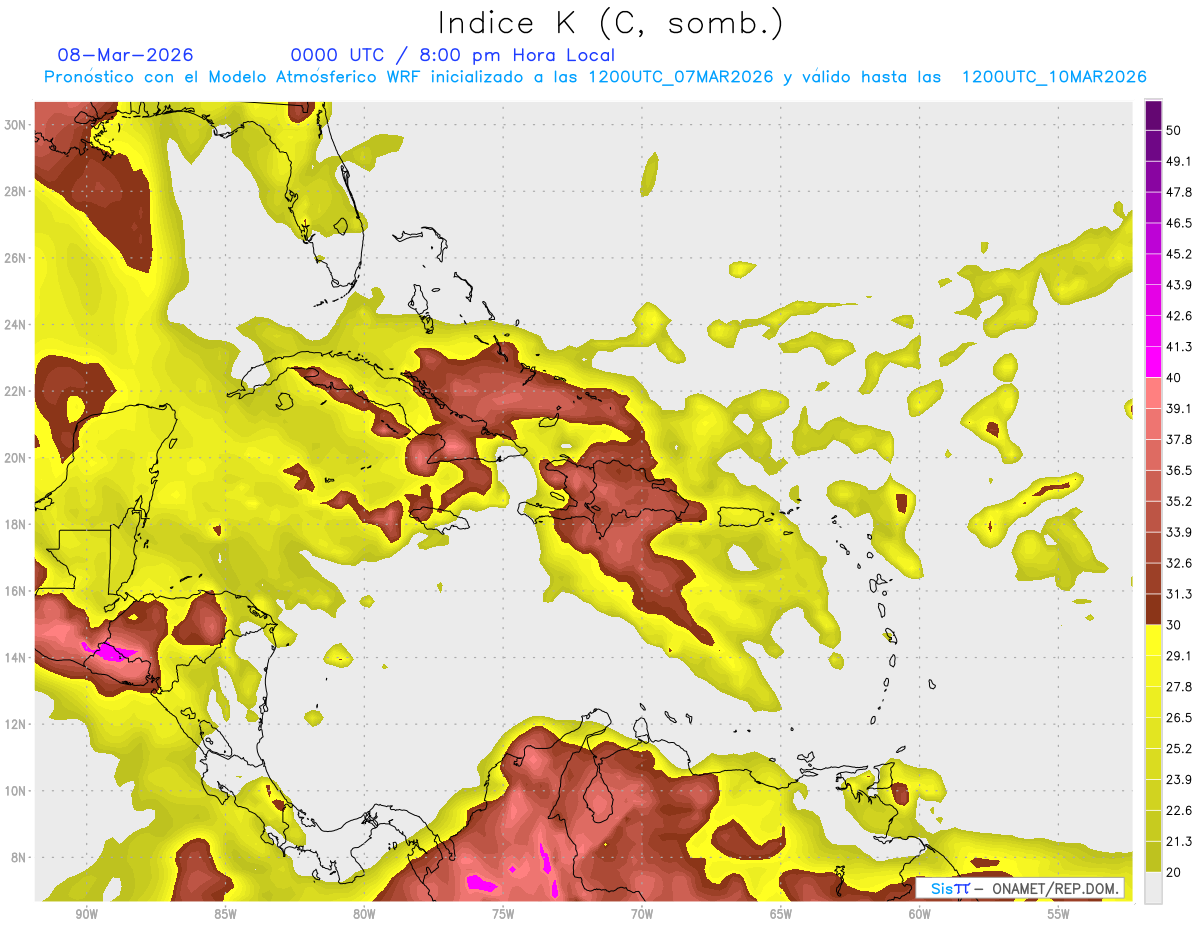Click the colorbar value 32.6
1200x927 pixels.
[x=1179, y=564]
